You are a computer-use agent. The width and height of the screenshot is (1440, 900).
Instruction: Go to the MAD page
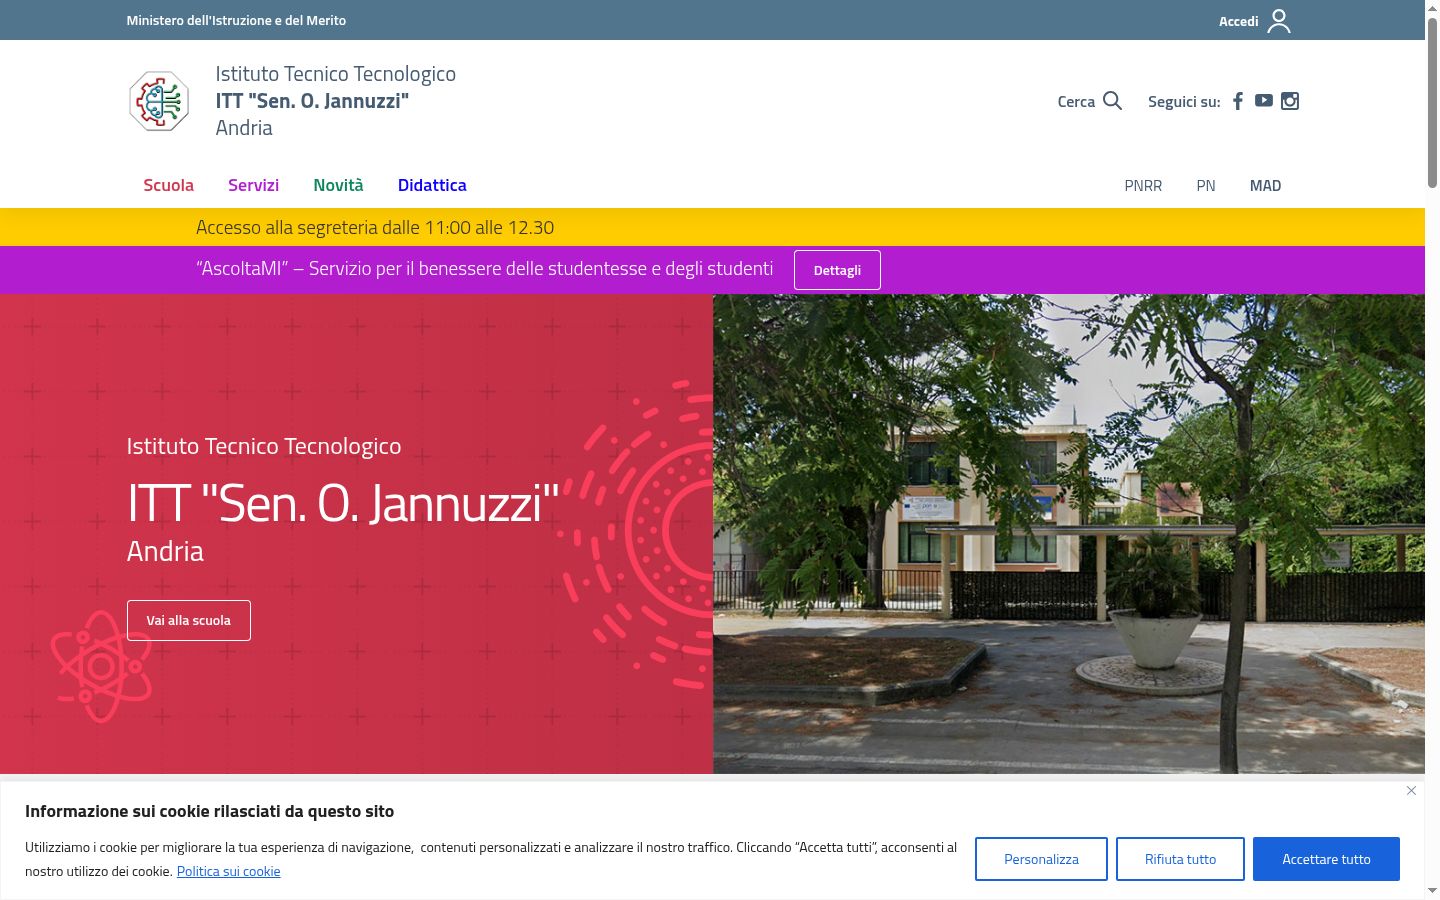(x=1265, y=186)
